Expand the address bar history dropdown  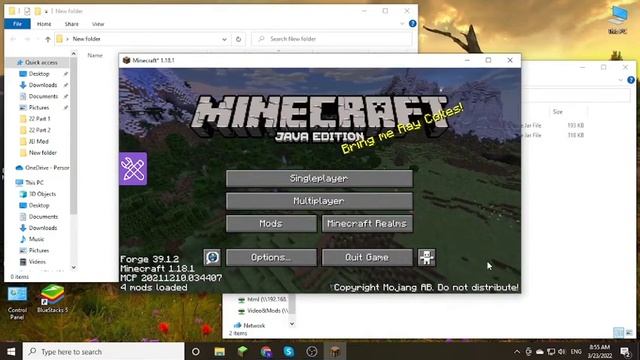click(x=224, y=39)
